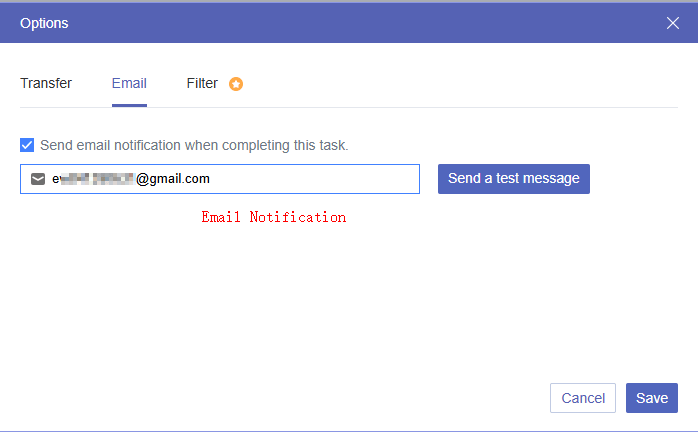The height and width of the screenshot is (432, 698).
Task: Send a test message
Action: coord(513,179)
